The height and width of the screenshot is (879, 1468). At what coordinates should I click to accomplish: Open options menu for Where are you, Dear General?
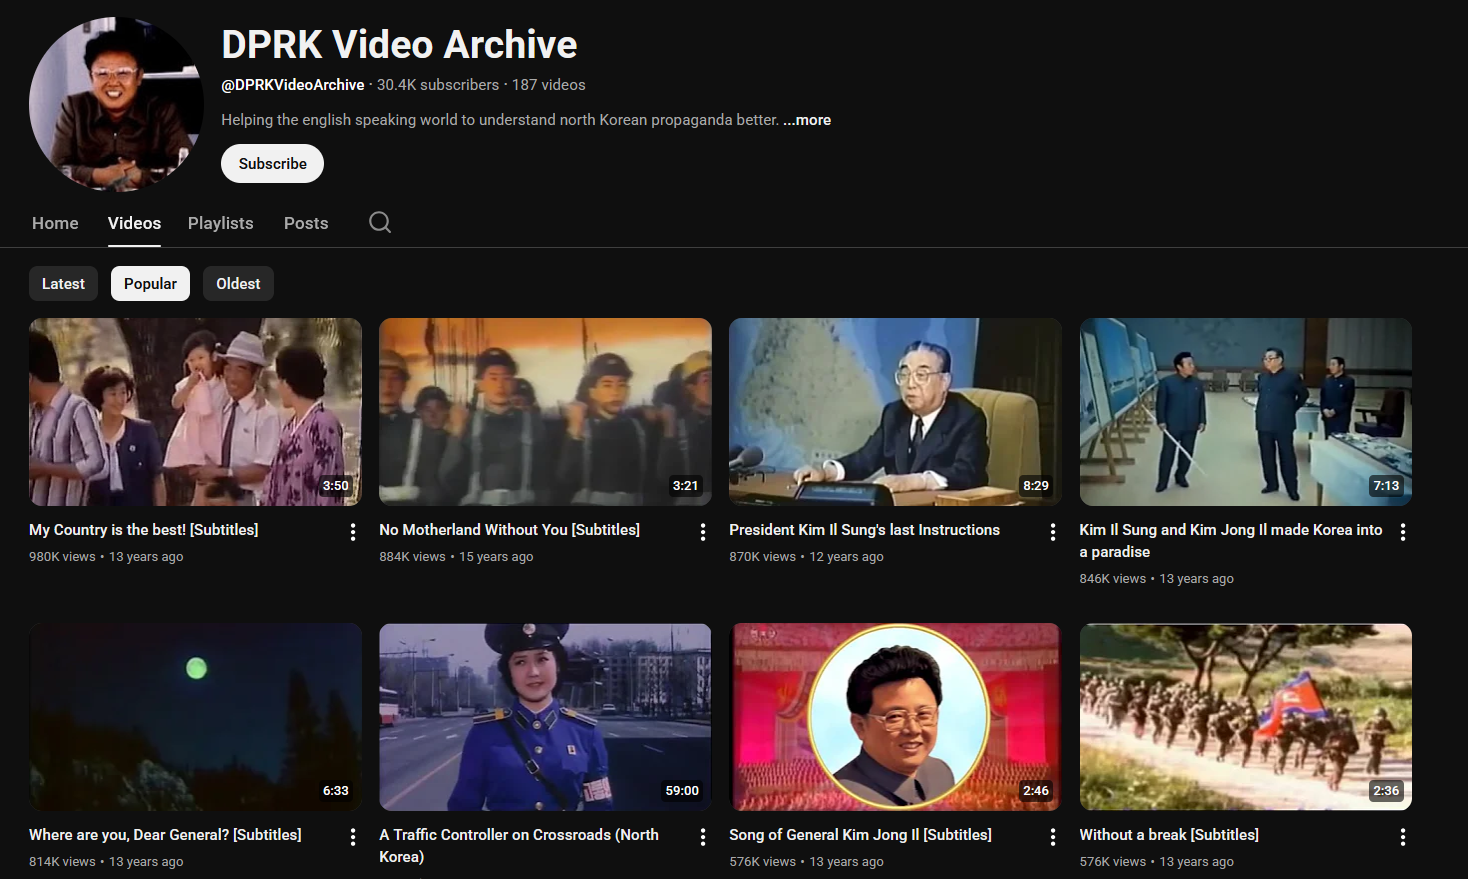[x=353, y=837]
